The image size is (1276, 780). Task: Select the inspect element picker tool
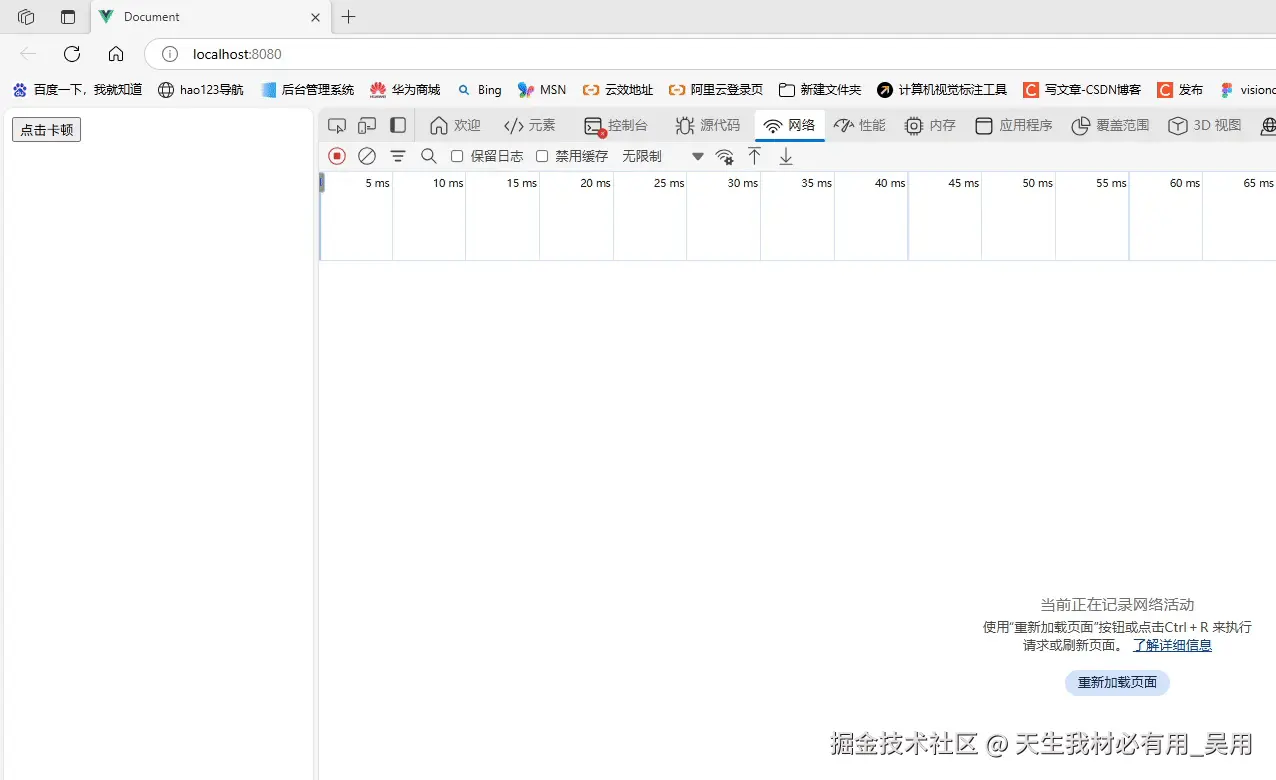tap(337, 125)
